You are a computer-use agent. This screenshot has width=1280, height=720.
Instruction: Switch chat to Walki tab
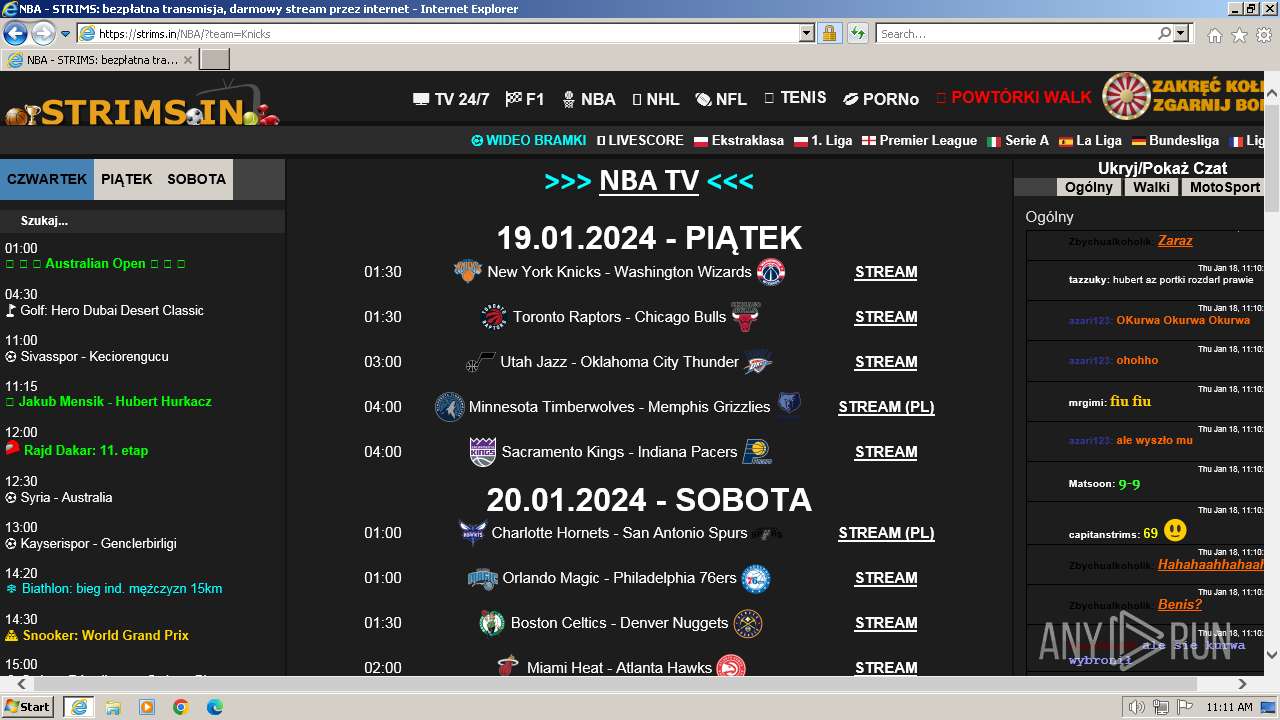pos(1152,187)
